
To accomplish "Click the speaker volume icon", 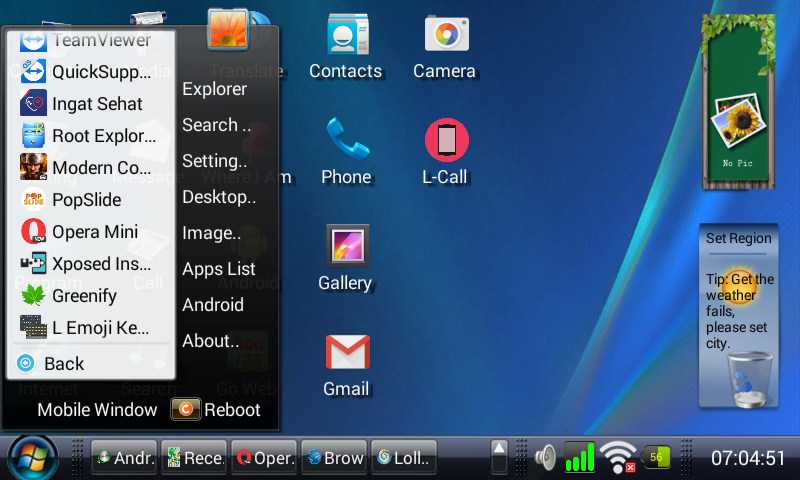I will (x=545, y=457).
